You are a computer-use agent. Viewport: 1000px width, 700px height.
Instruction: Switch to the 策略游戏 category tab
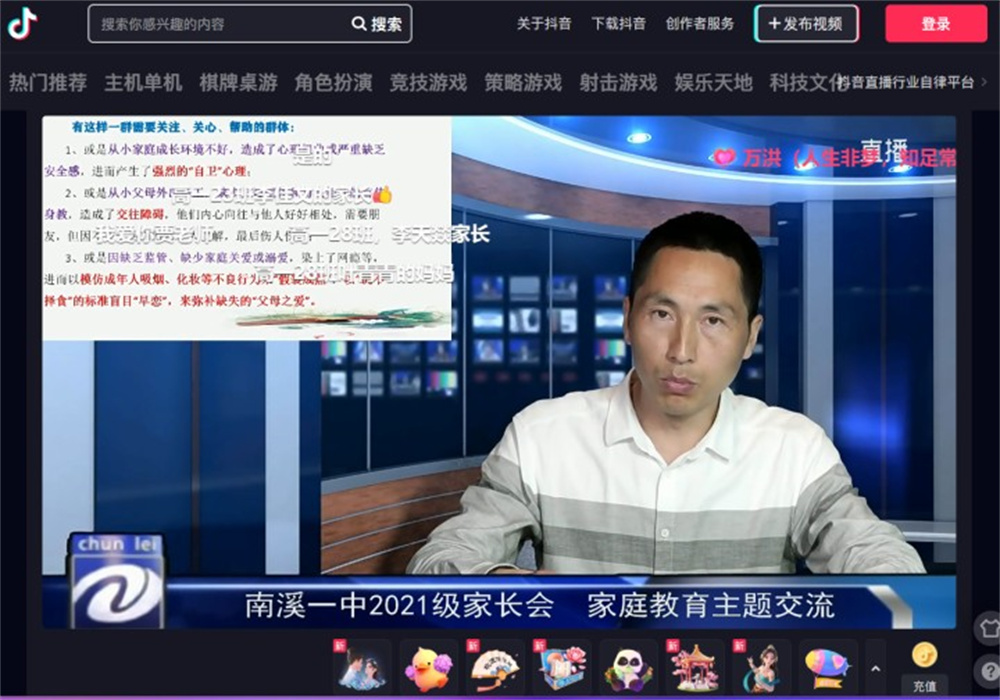click(523, 82)
